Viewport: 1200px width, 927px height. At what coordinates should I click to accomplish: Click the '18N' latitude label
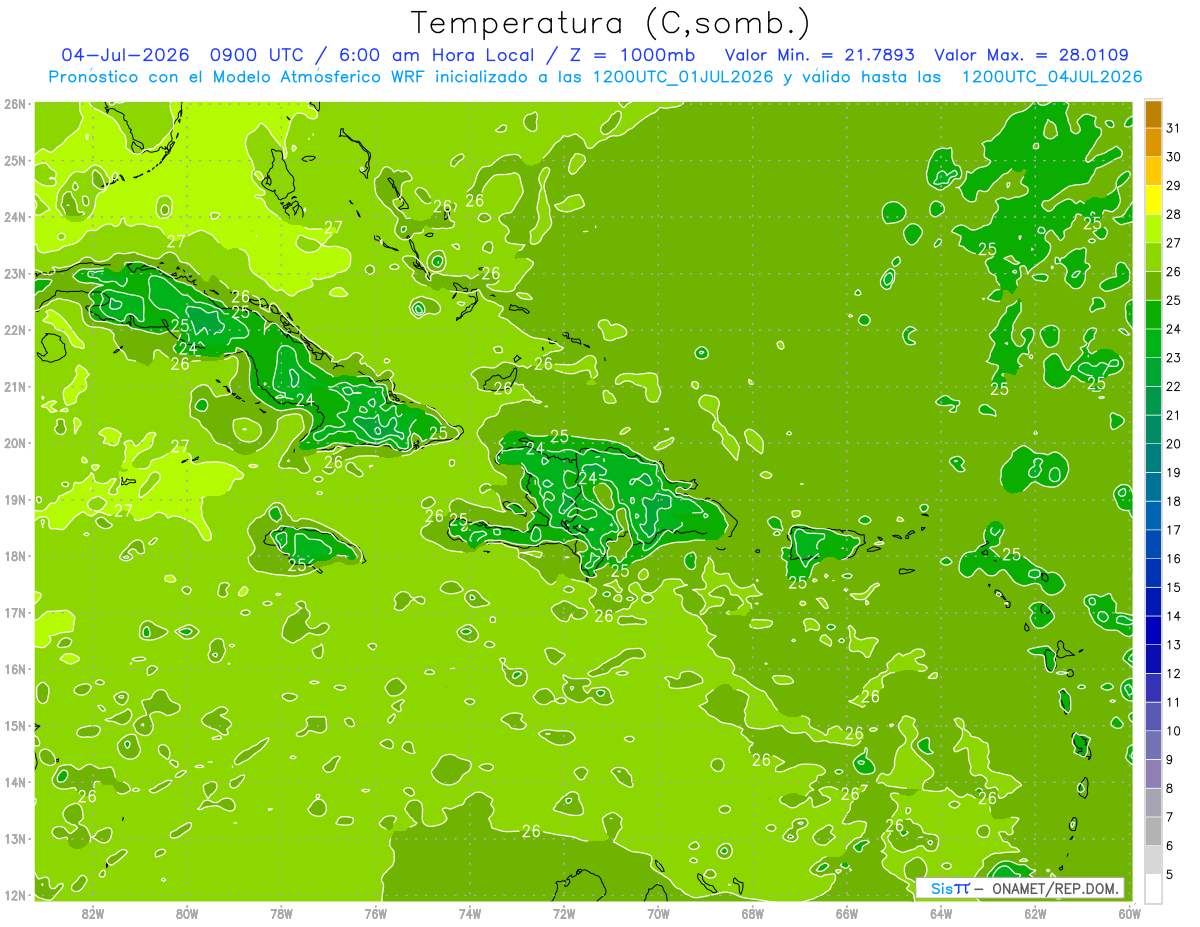point(15,556)
